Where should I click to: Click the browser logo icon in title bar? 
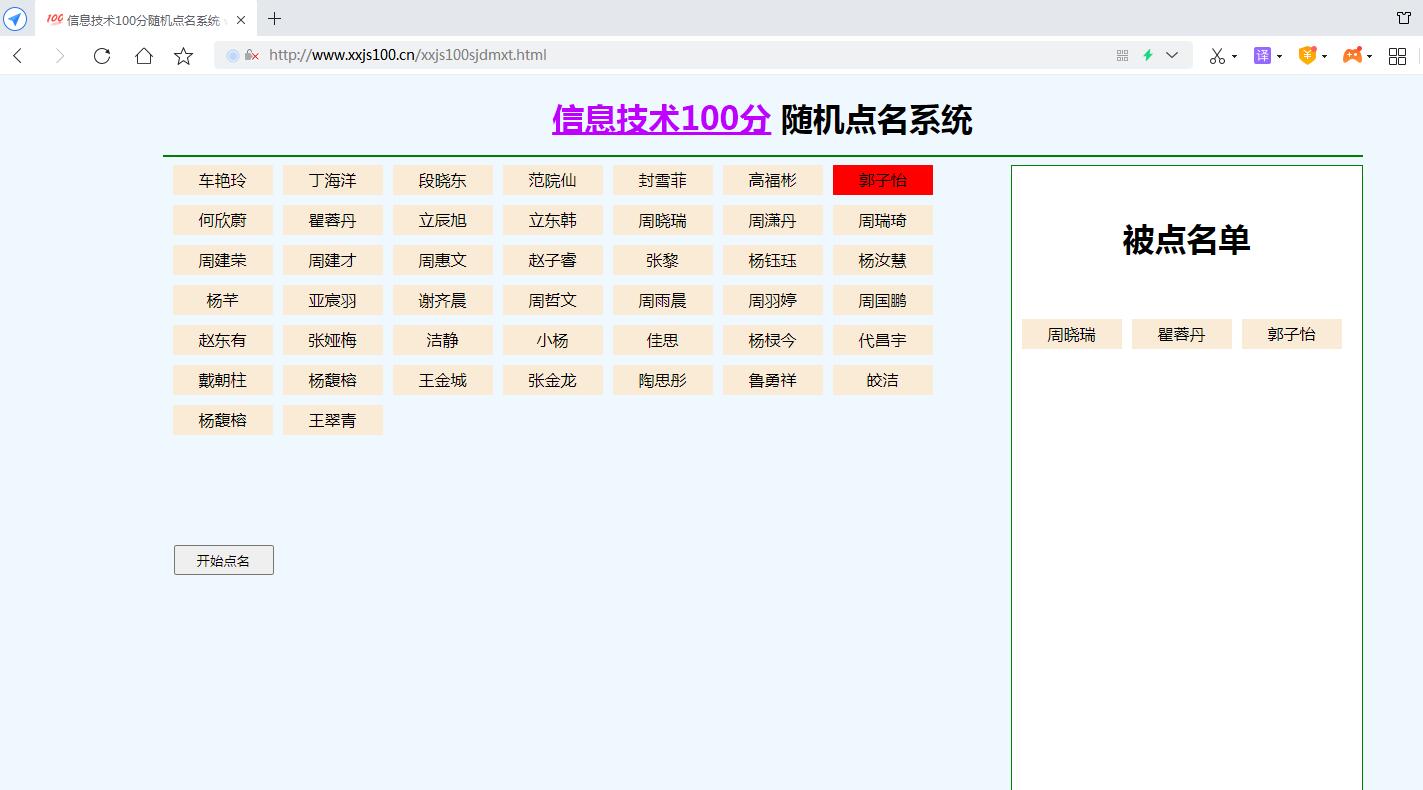point(15,18)
